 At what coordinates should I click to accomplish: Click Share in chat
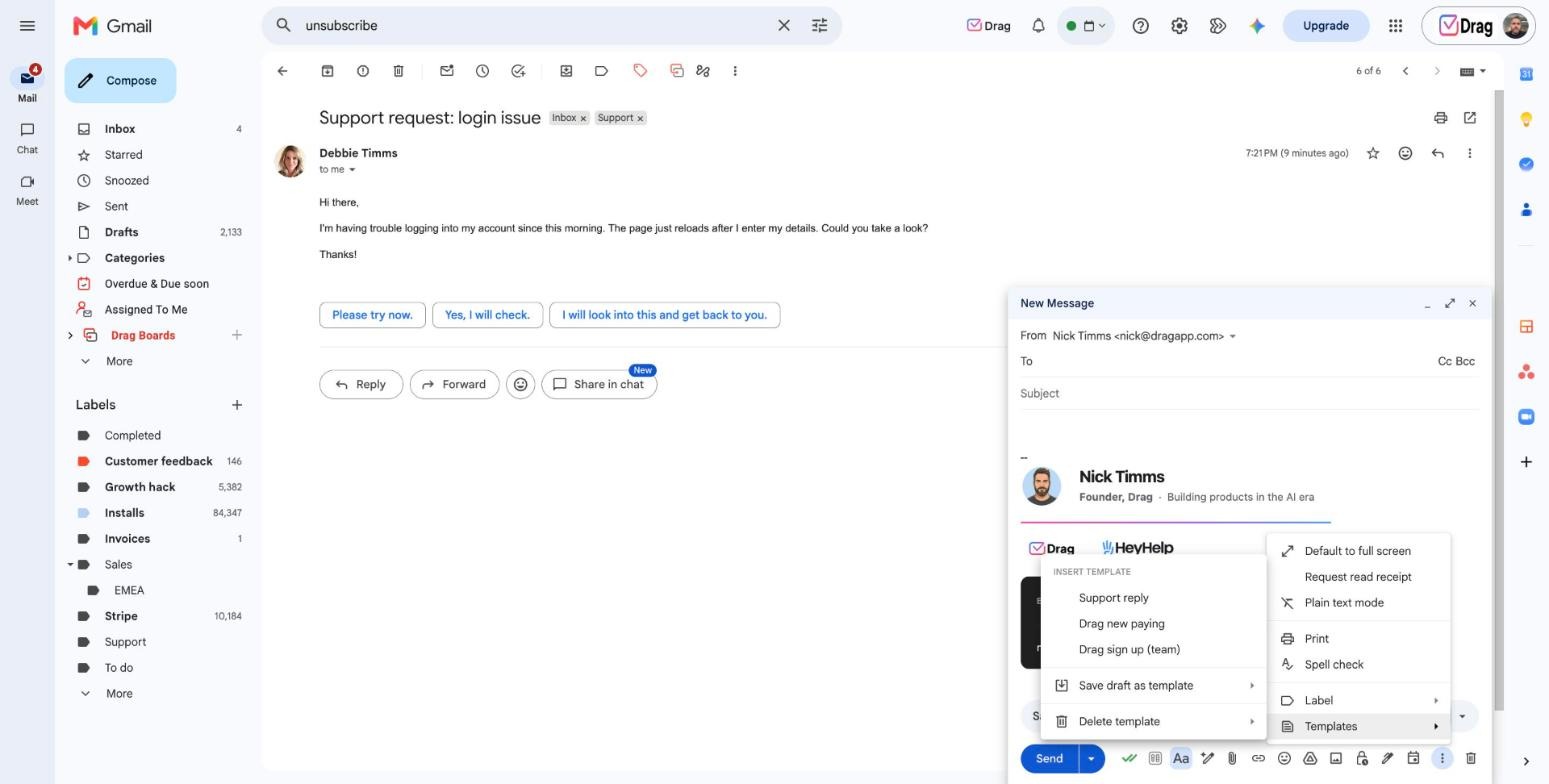tap(599, 385)
